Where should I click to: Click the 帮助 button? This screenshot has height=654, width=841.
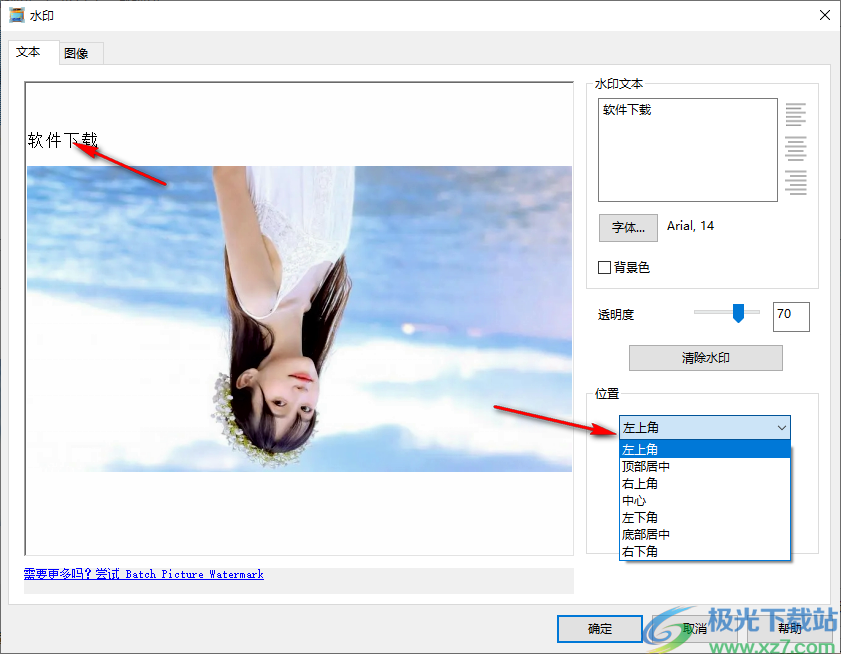pyautogui.click(x=790, y=629)
